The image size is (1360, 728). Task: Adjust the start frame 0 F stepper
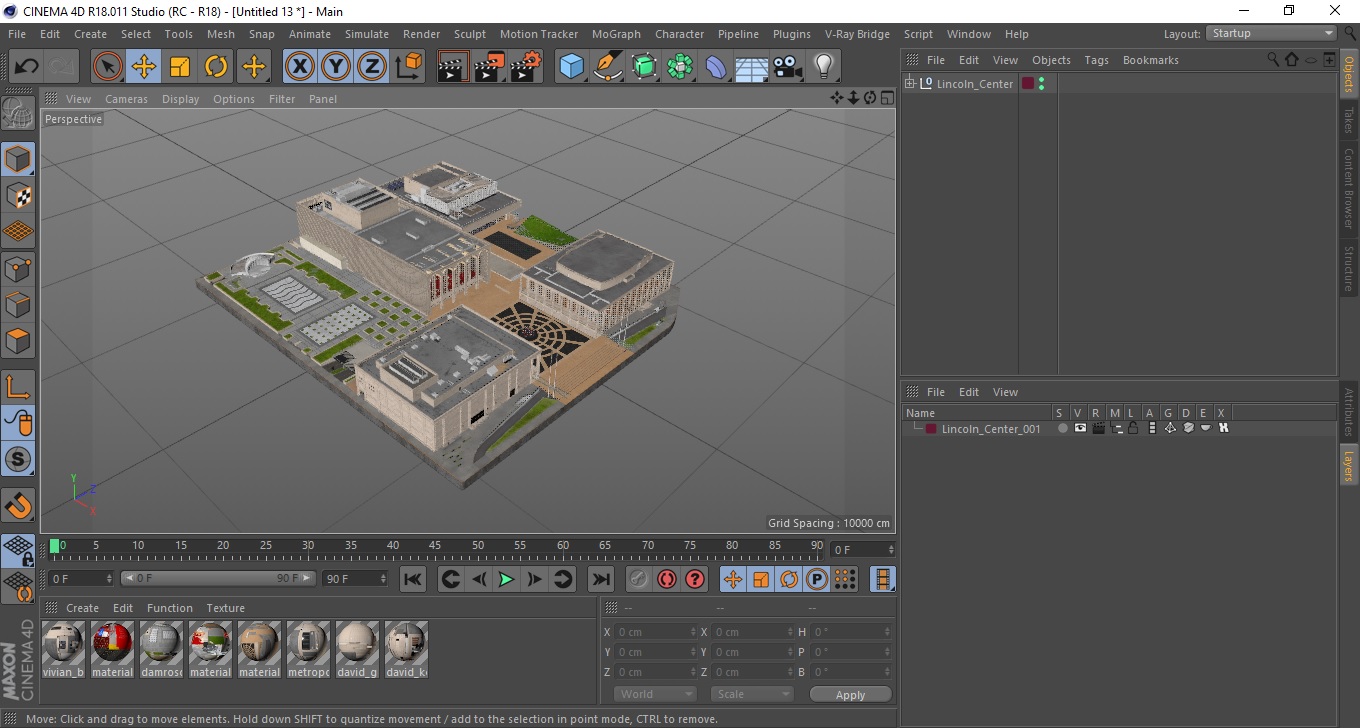pyautogui.click(x=109, y=579)
